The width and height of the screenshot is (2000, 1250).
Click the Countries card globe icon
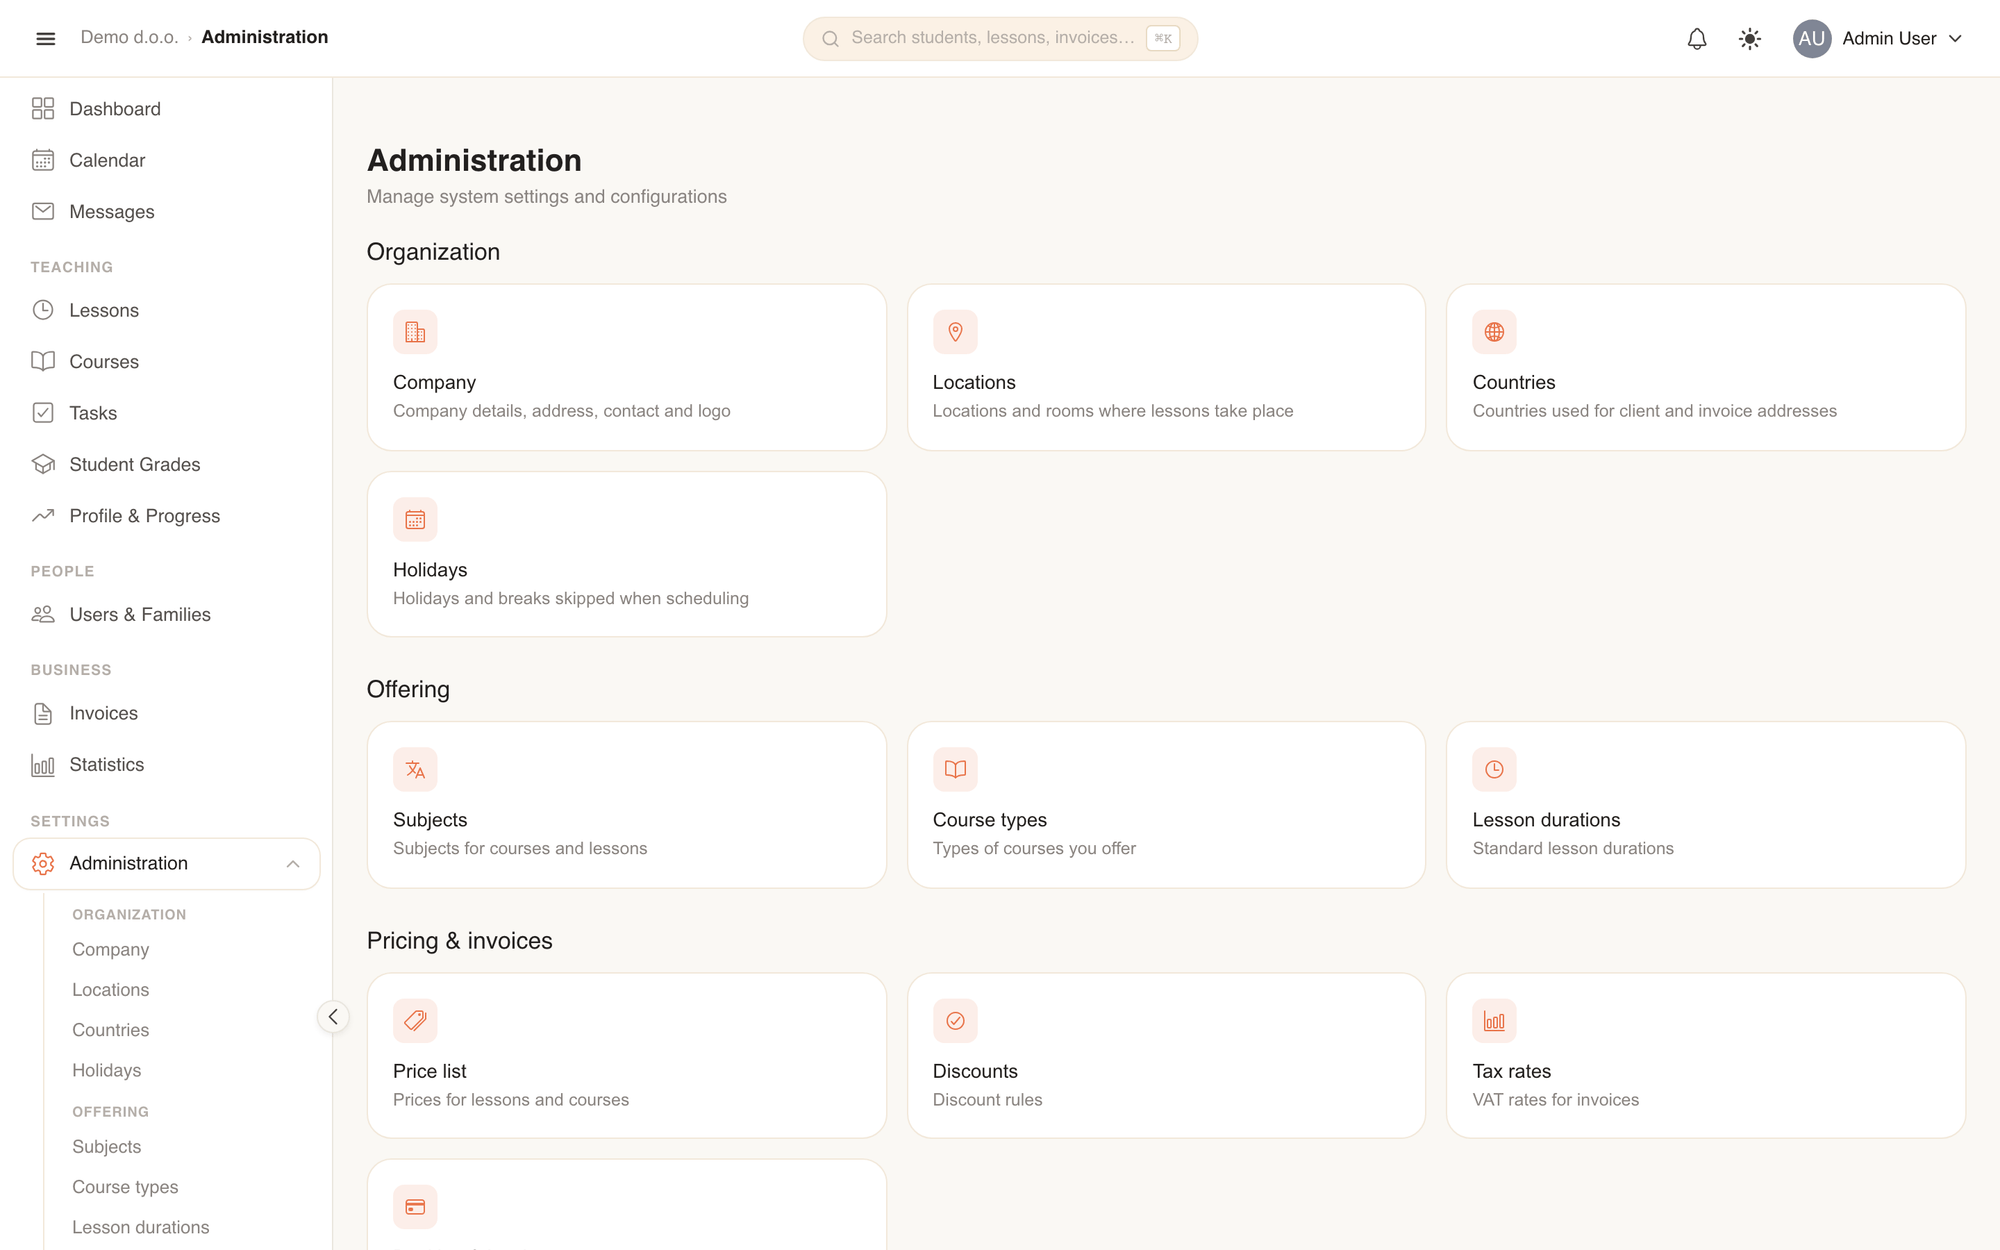click(1494, 332)
